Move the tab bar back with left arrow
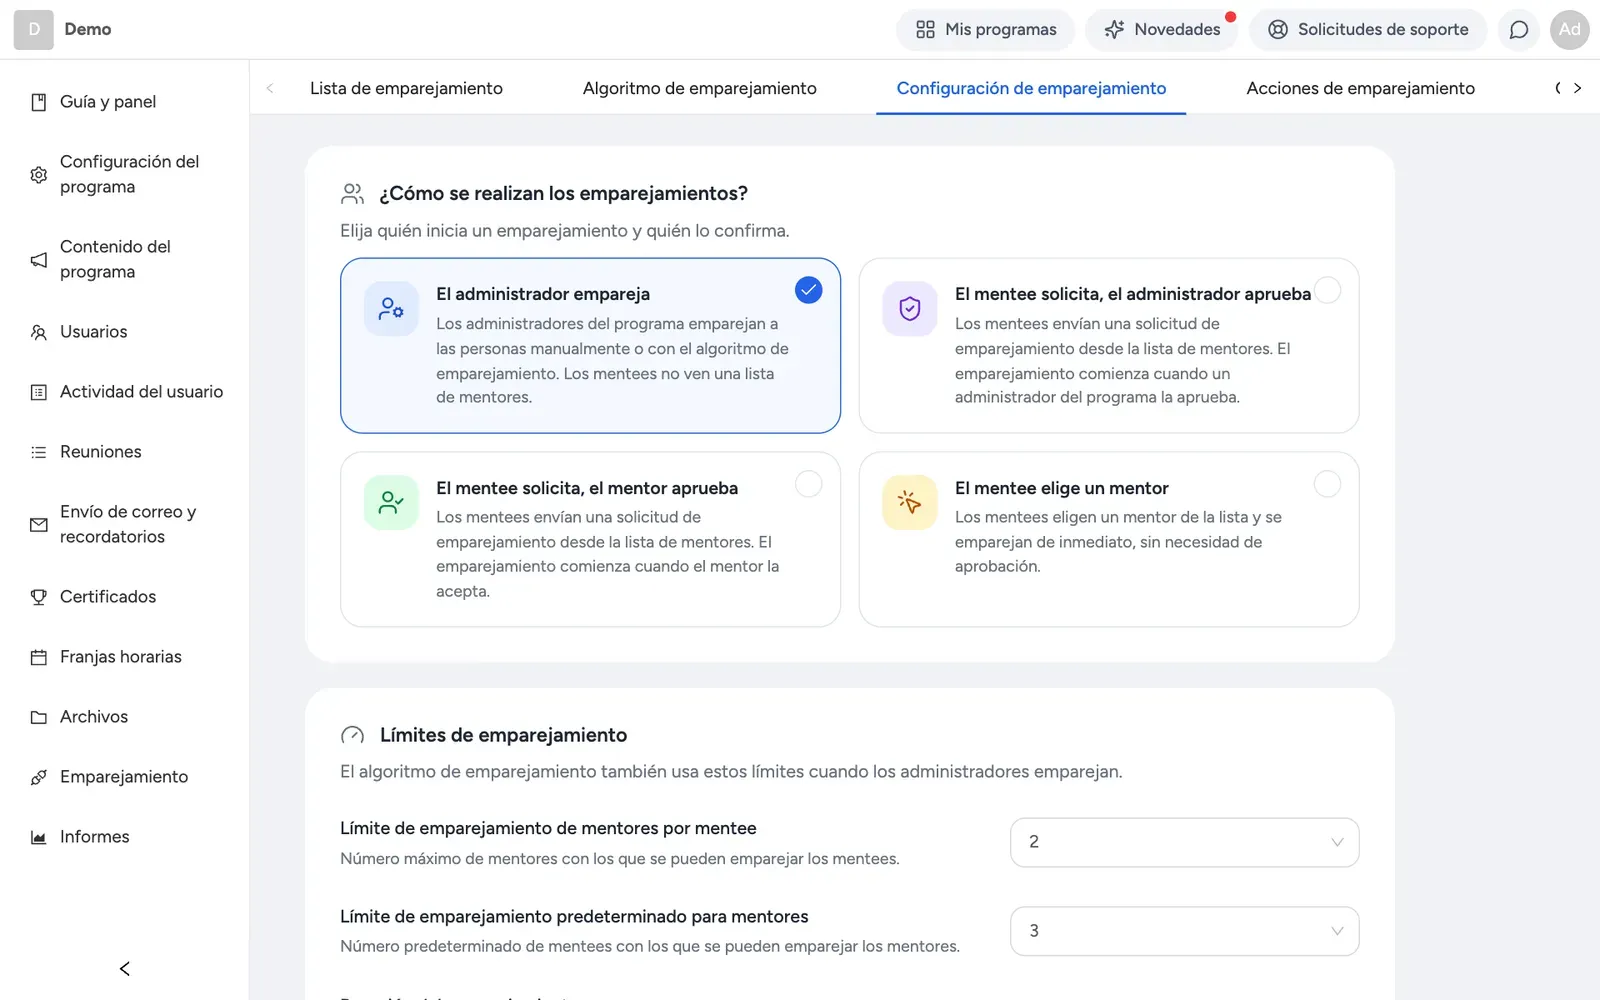The width and height of the screenshot is (1600, 1000). [x=270, y=88]
